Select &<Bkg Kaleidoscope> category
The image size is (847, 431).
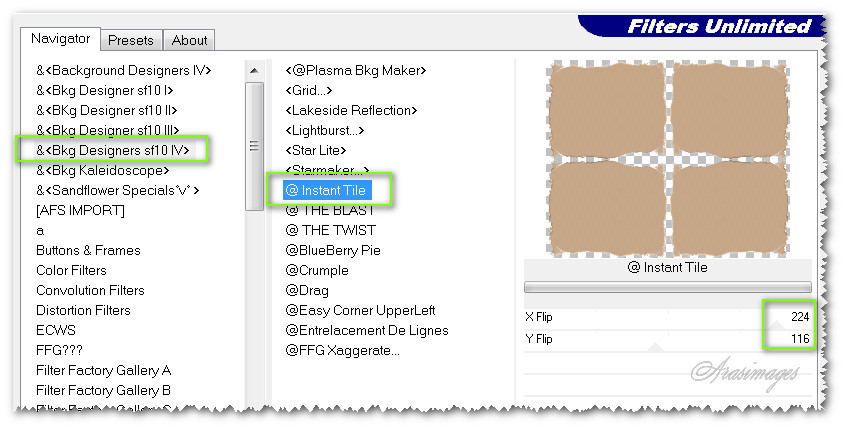[103, 170]
